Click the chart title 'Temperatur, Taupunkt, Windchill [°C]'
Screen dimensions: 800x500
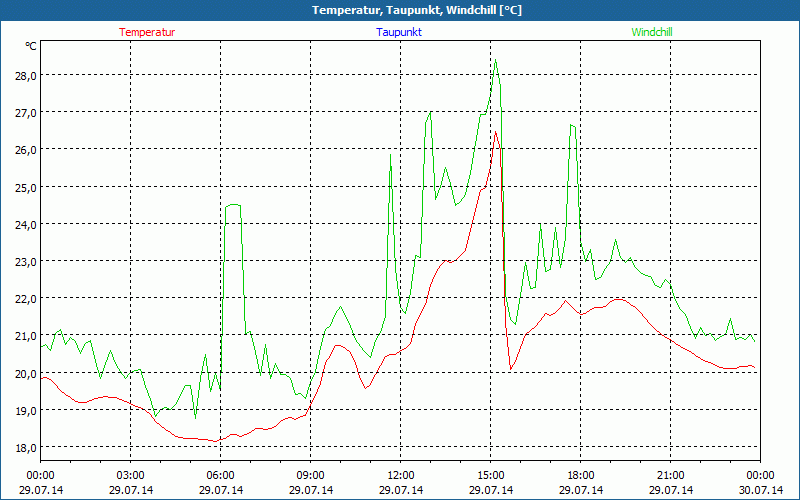417,10
